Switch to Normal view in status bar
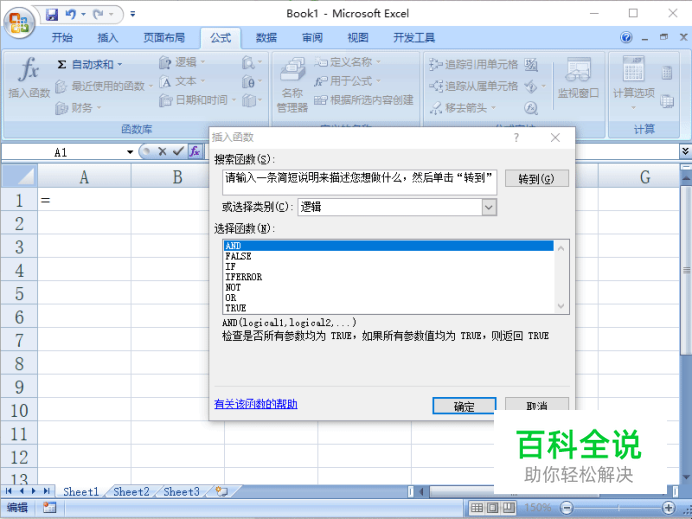This screenshot has width=692, height=519. 477,508
